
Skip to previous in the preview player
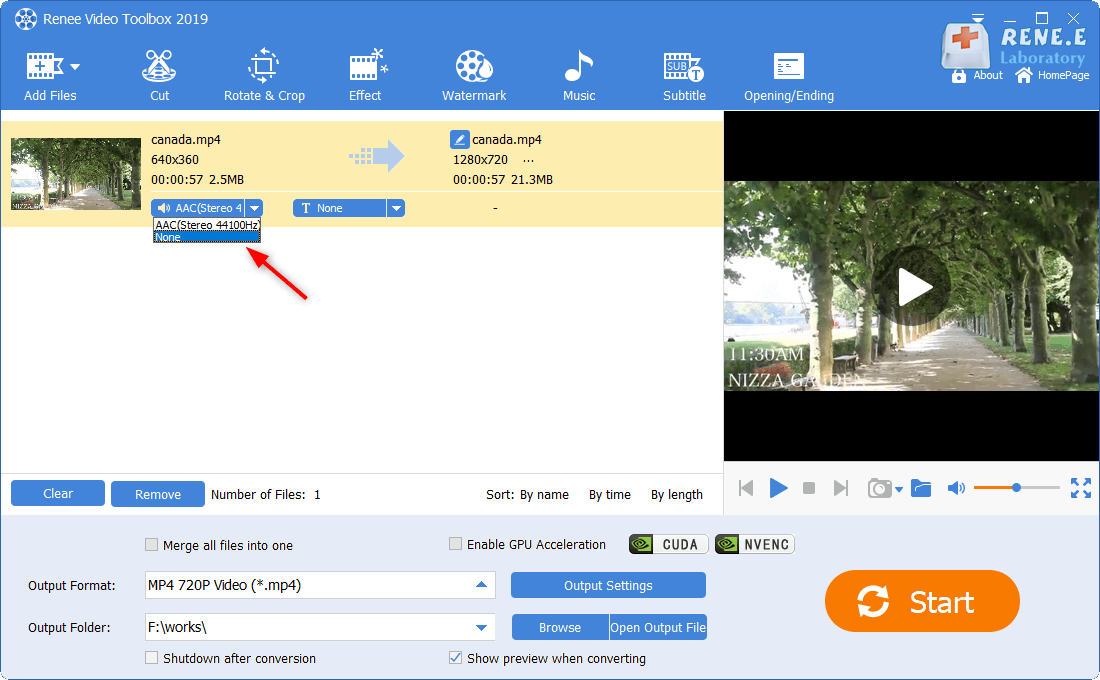[x=746, y=488]
